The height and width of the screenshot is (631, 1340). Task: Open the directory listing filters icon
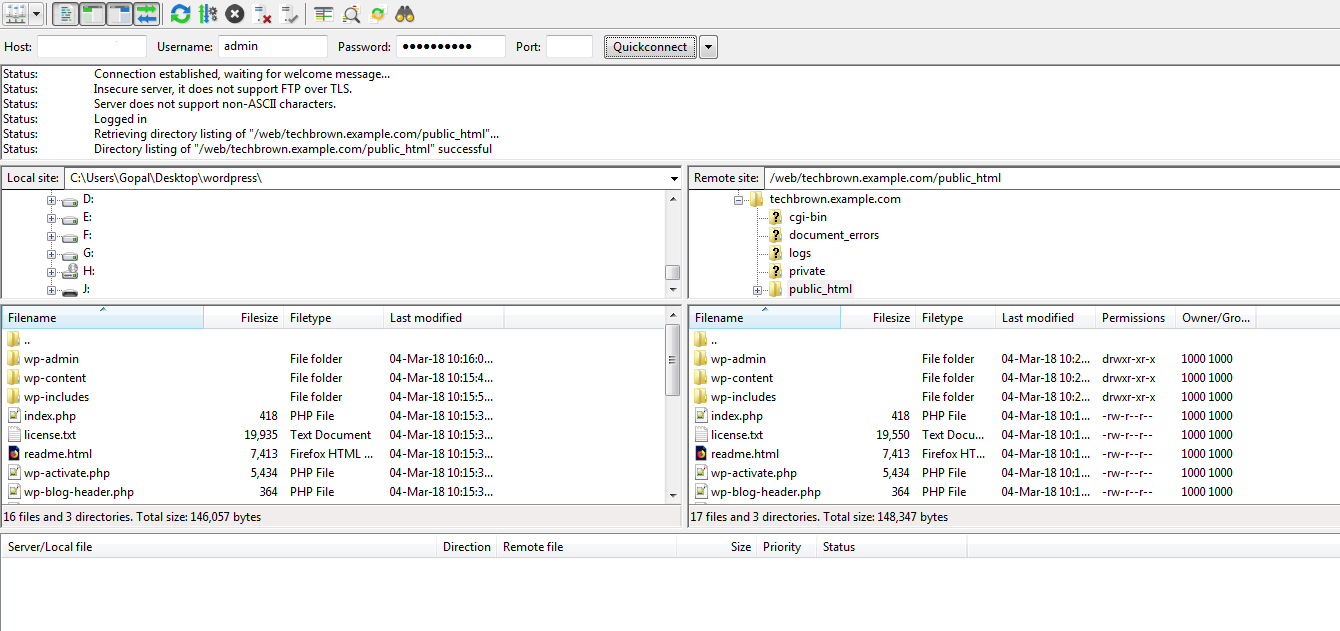(x=323, y=14)
